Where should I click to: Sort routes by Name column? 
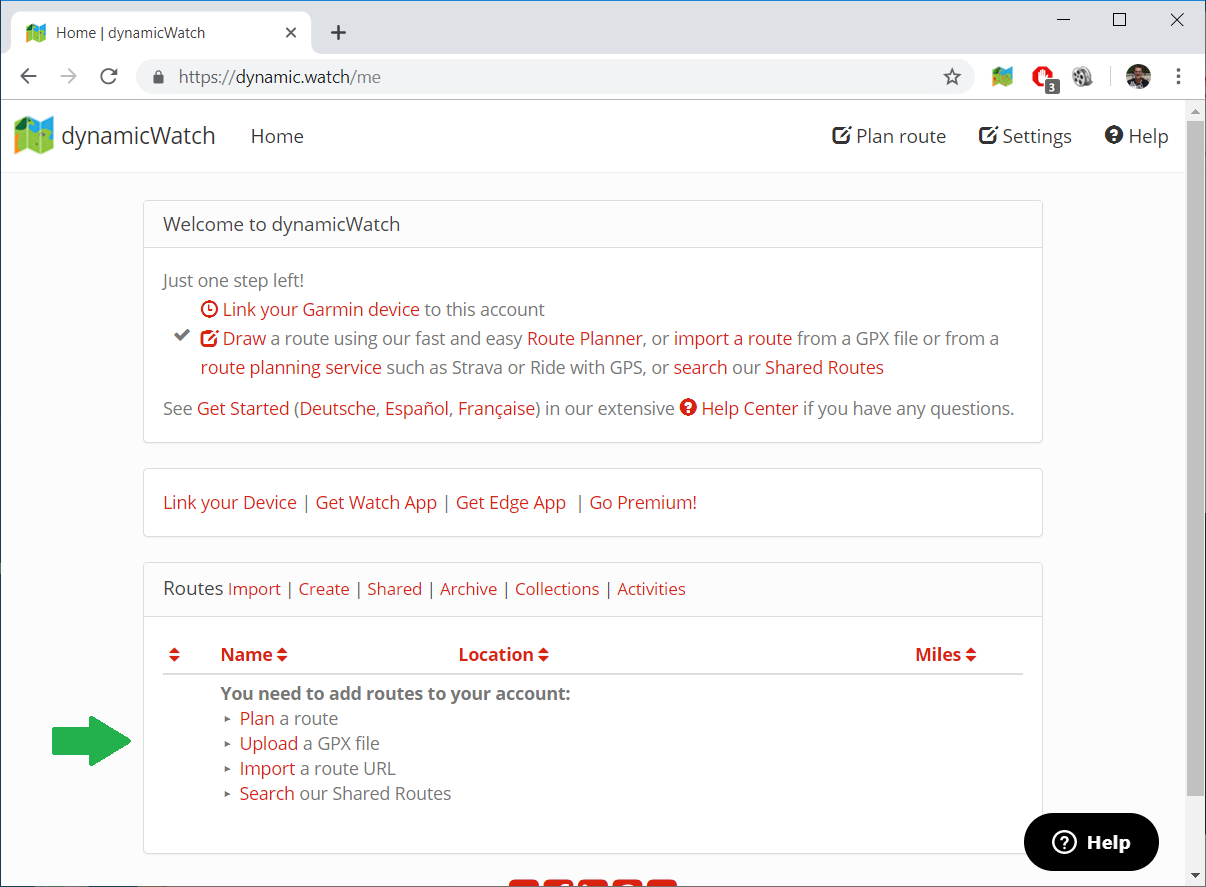pos(254,655)
